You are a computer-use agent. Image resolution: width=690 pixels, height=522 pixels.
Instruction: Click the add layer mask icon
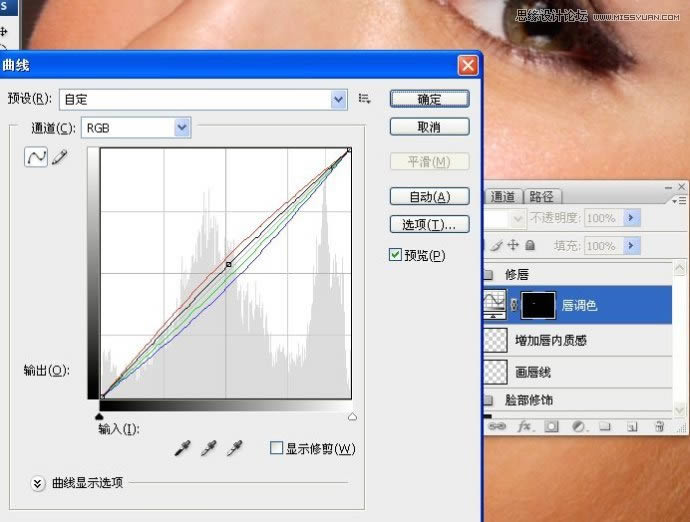[x=550, y=426]
